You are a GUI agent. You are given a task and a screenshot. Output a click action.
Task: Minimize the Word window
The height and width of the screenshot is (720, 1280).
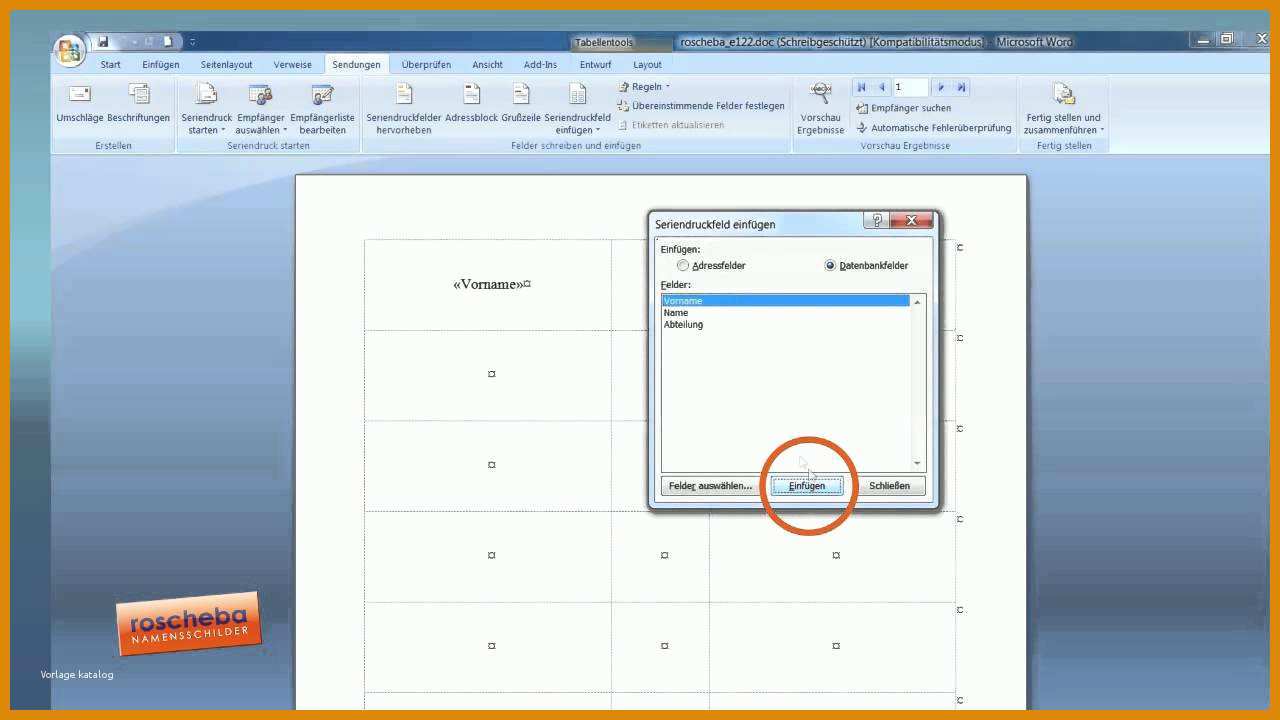1203,40
